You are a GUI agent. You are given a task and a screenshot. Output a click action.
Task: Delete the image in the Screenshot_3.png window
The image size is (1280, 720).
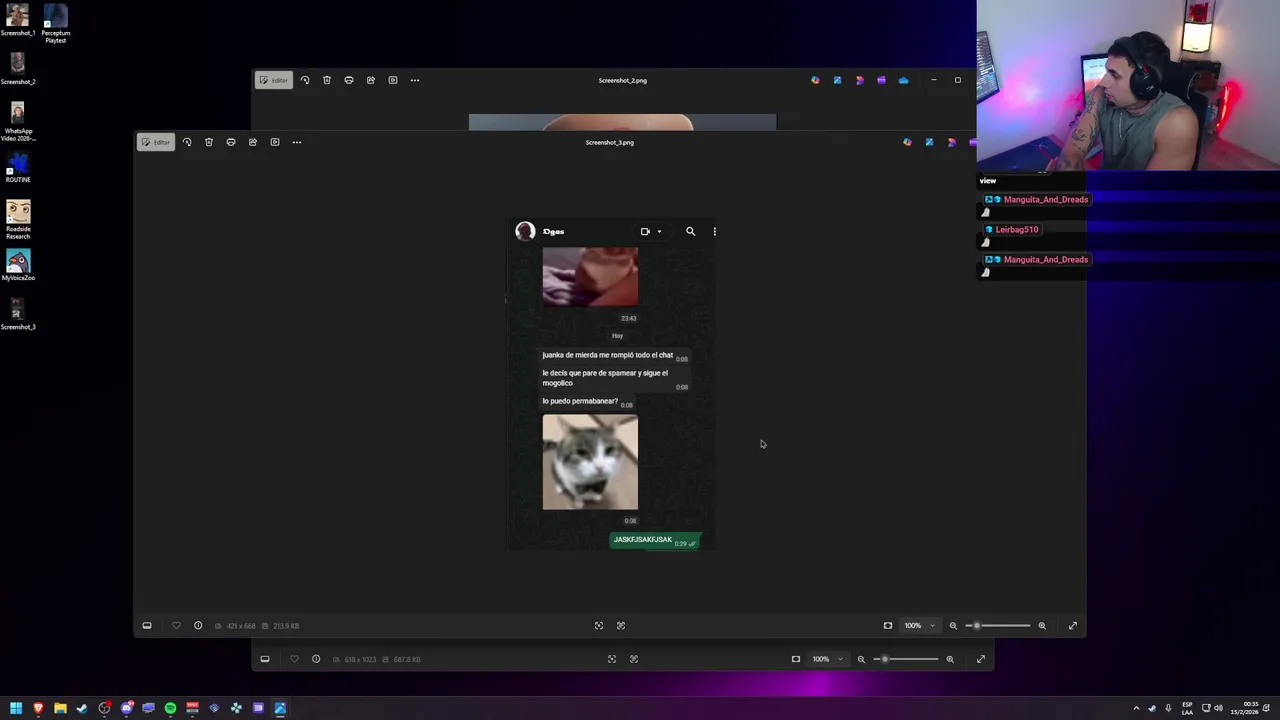[x=209, y=142]
